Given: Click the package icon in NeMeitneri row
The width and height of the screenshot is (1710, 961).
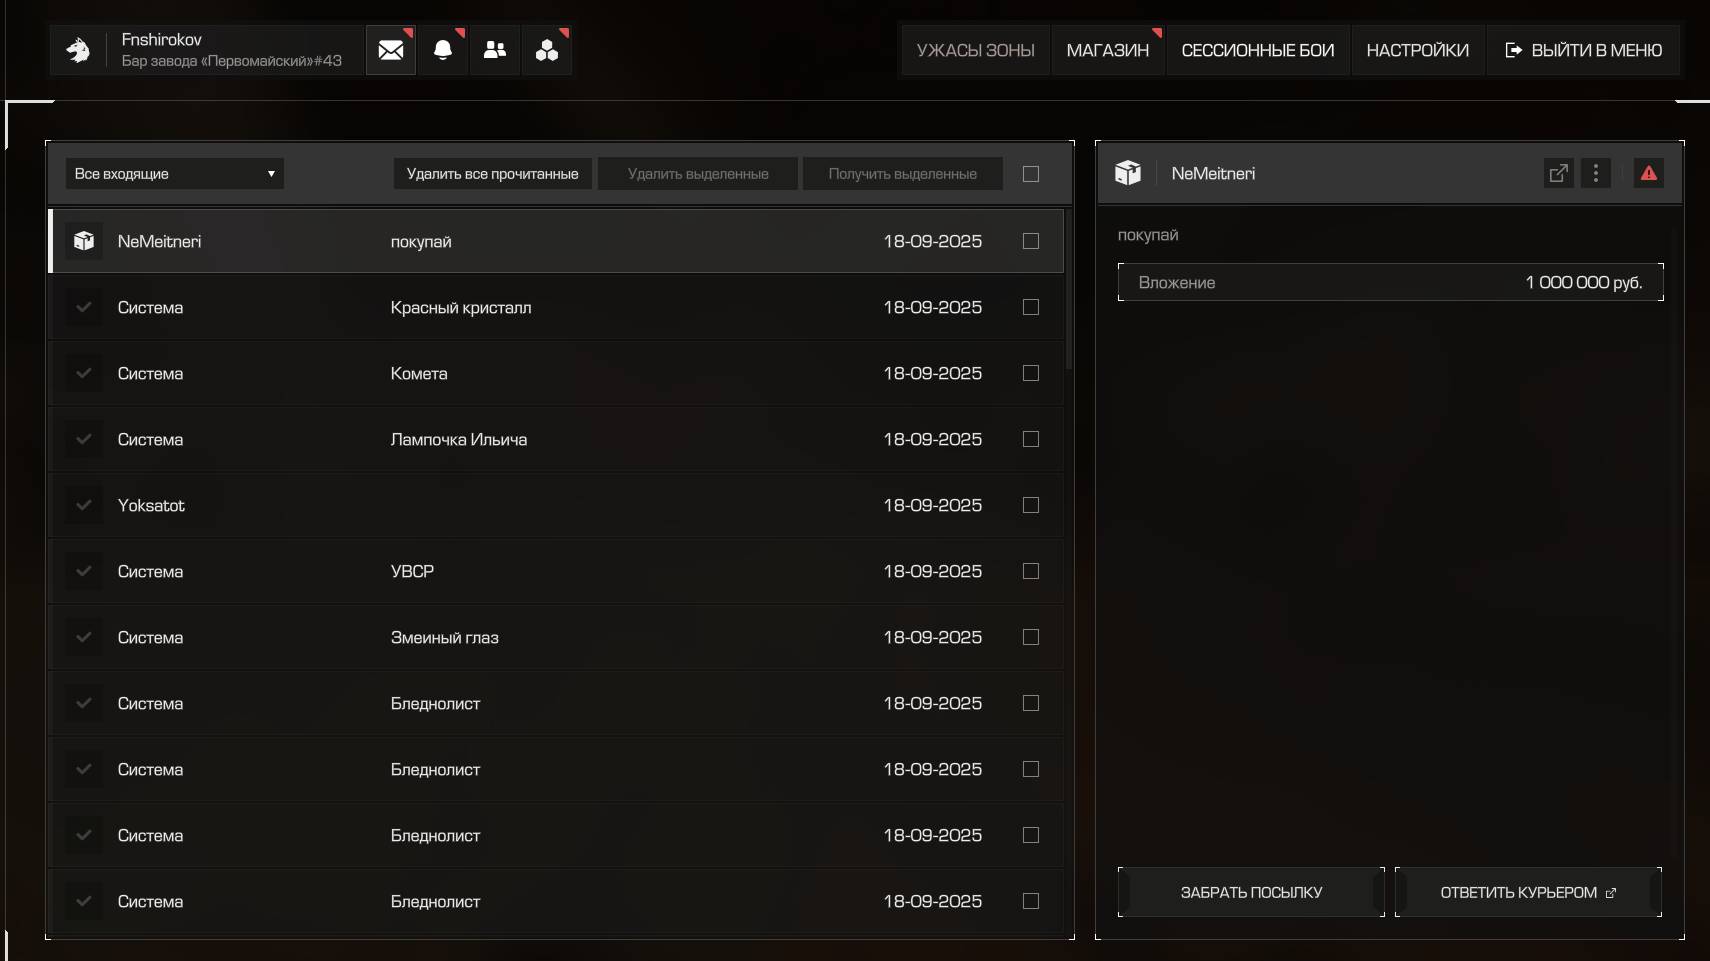Looking at the screenshot, I should (x=84, y=241).
